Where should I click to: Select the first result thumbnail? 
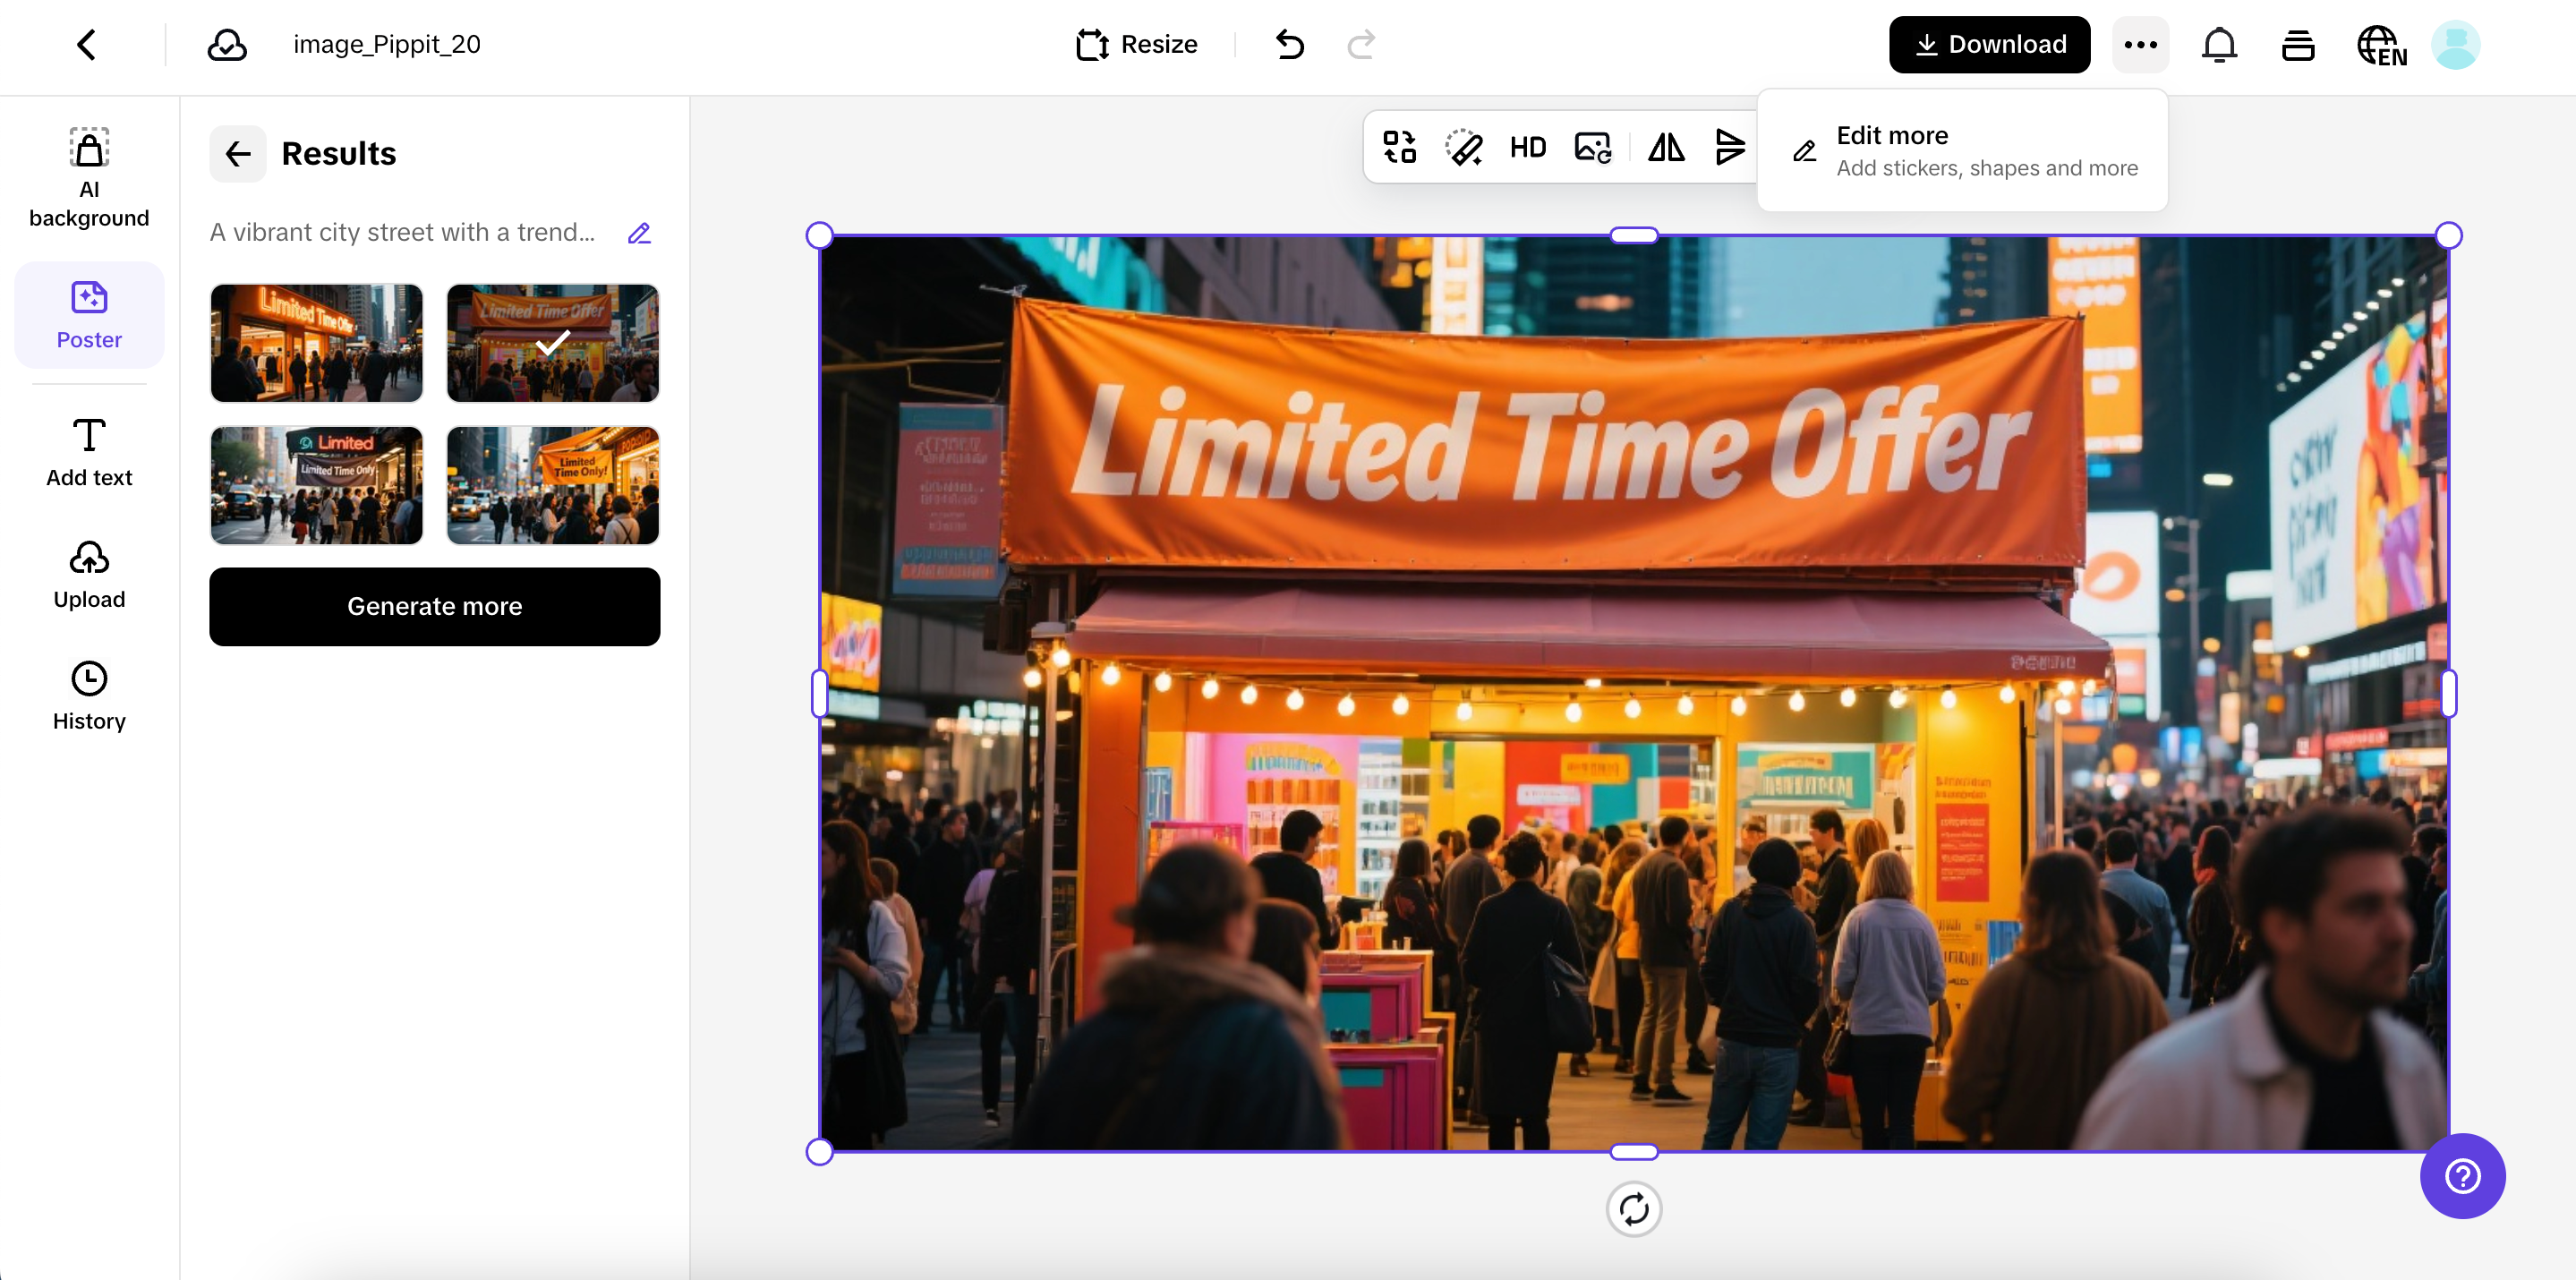pyautogui.click(x=316, y=343)
